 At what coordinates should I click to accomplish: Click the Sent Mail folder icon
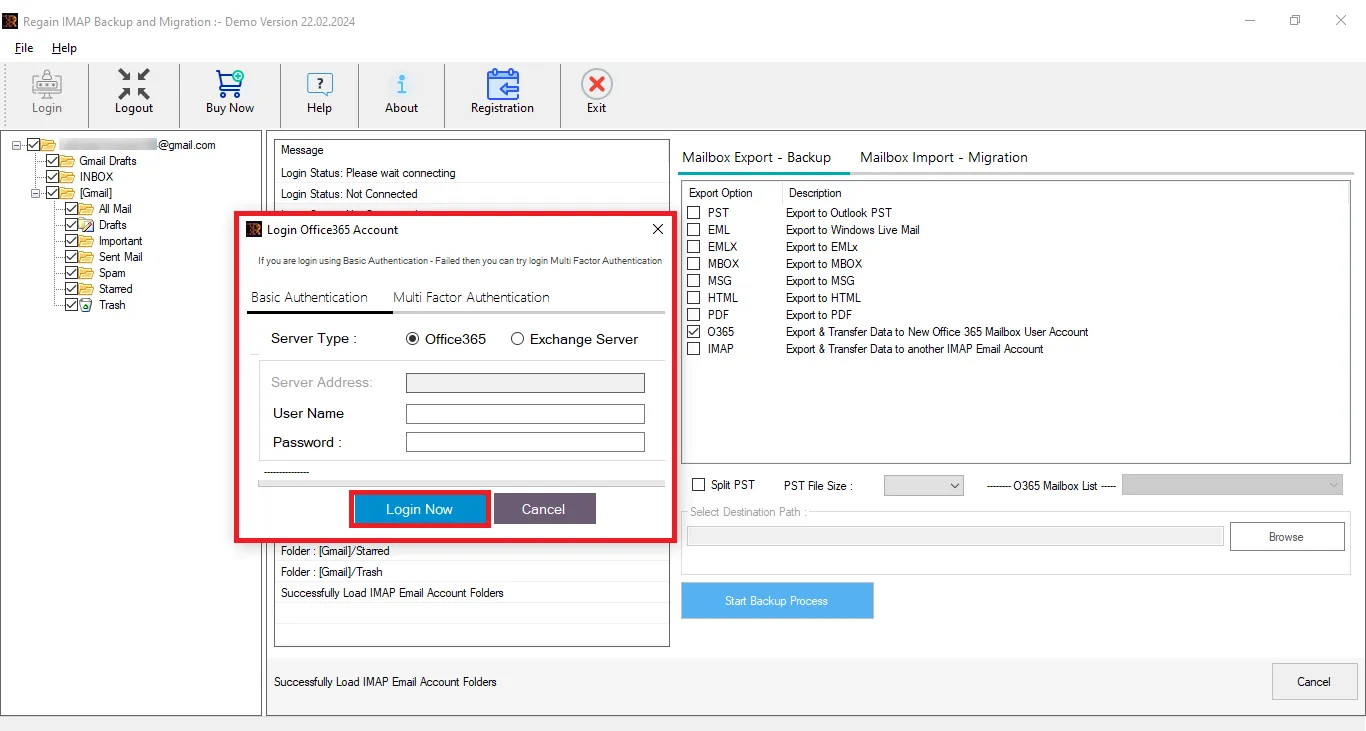tap(87, 257)
